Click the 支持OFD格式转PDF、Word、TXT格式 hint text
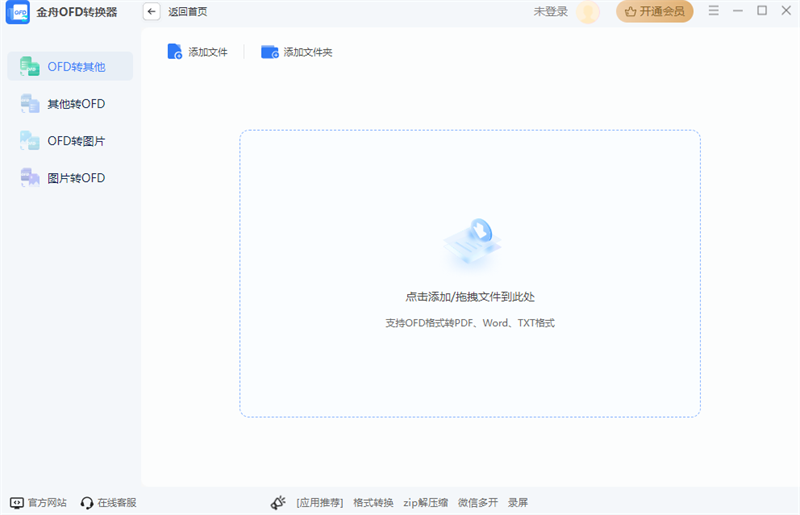800x515 pixels. click(470, 323)
